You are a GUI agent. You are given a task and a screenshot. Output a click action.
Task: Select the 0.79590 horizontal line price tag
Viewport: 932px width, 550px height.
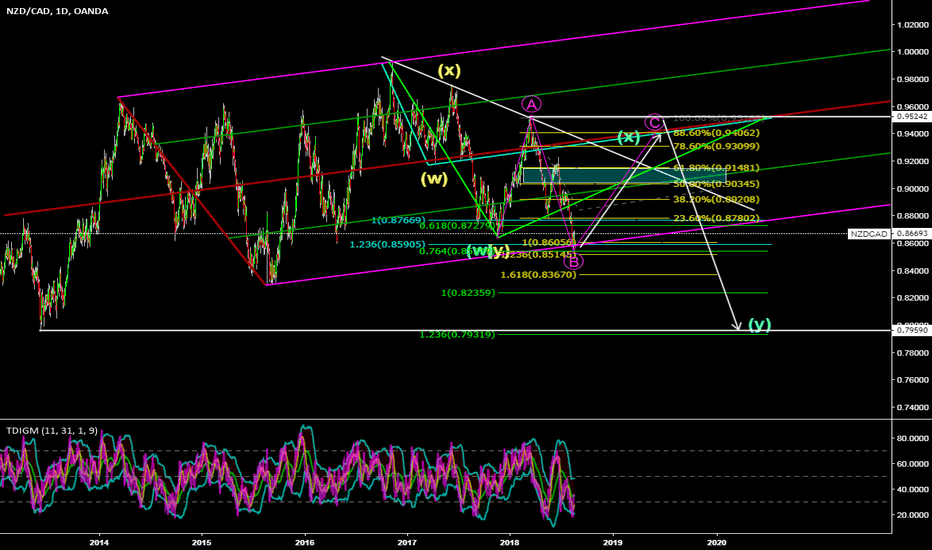(x=912, y=330)
